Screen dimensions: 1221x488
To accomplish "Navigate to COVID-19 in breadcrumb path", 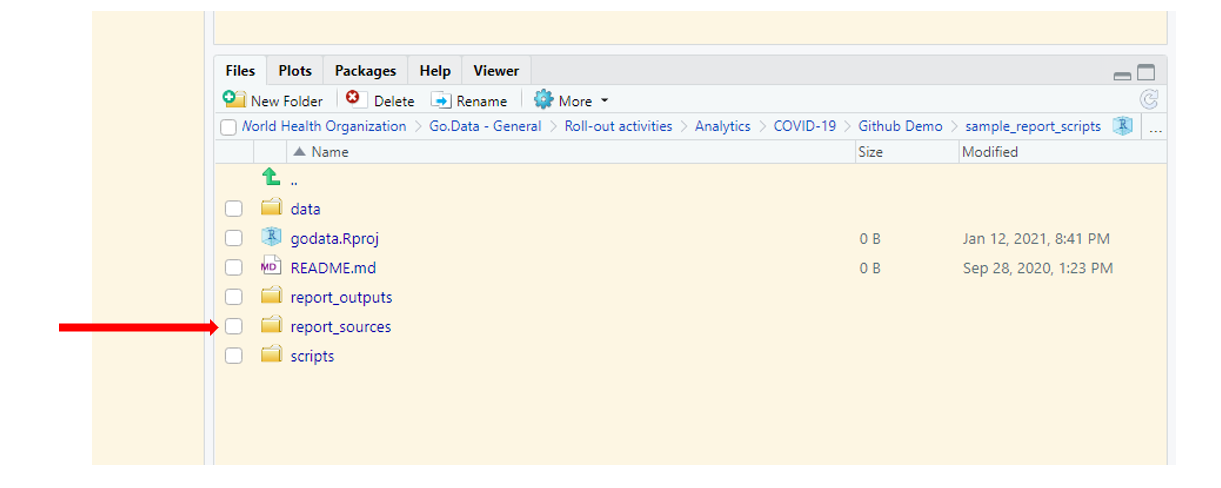I will 804,126.
